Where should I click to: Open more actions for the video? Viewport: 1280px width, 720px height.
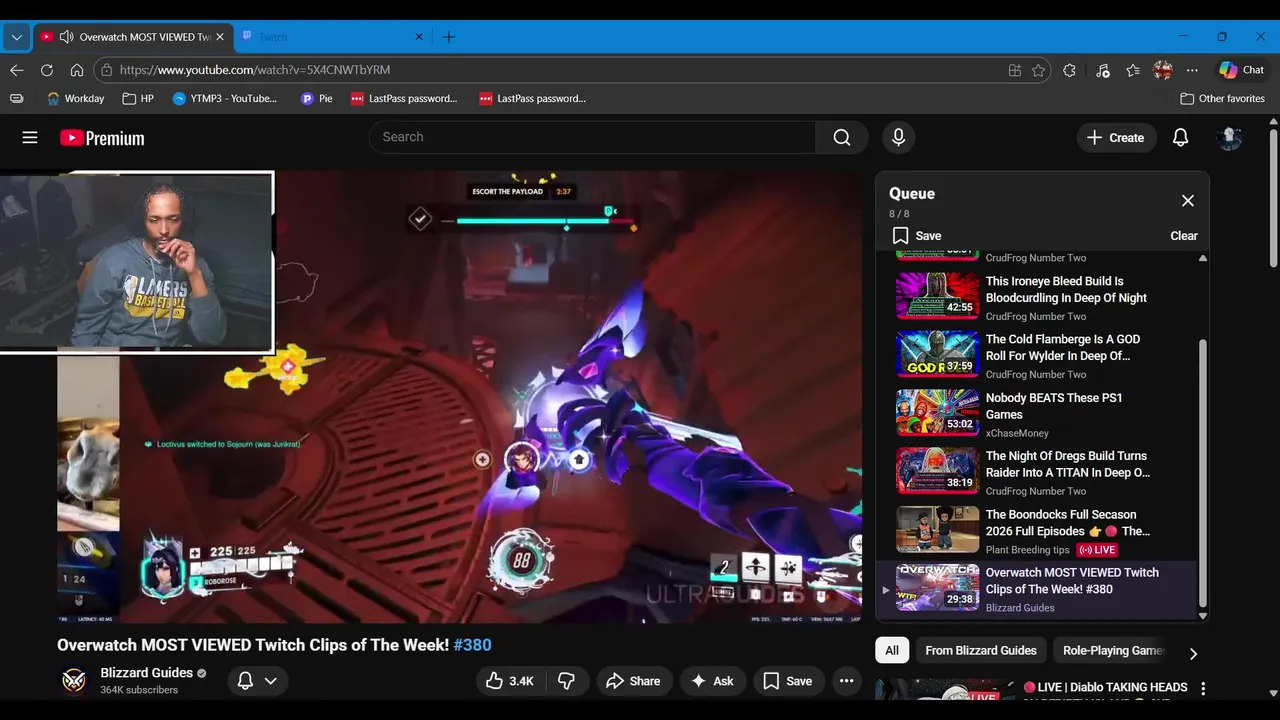846,681
